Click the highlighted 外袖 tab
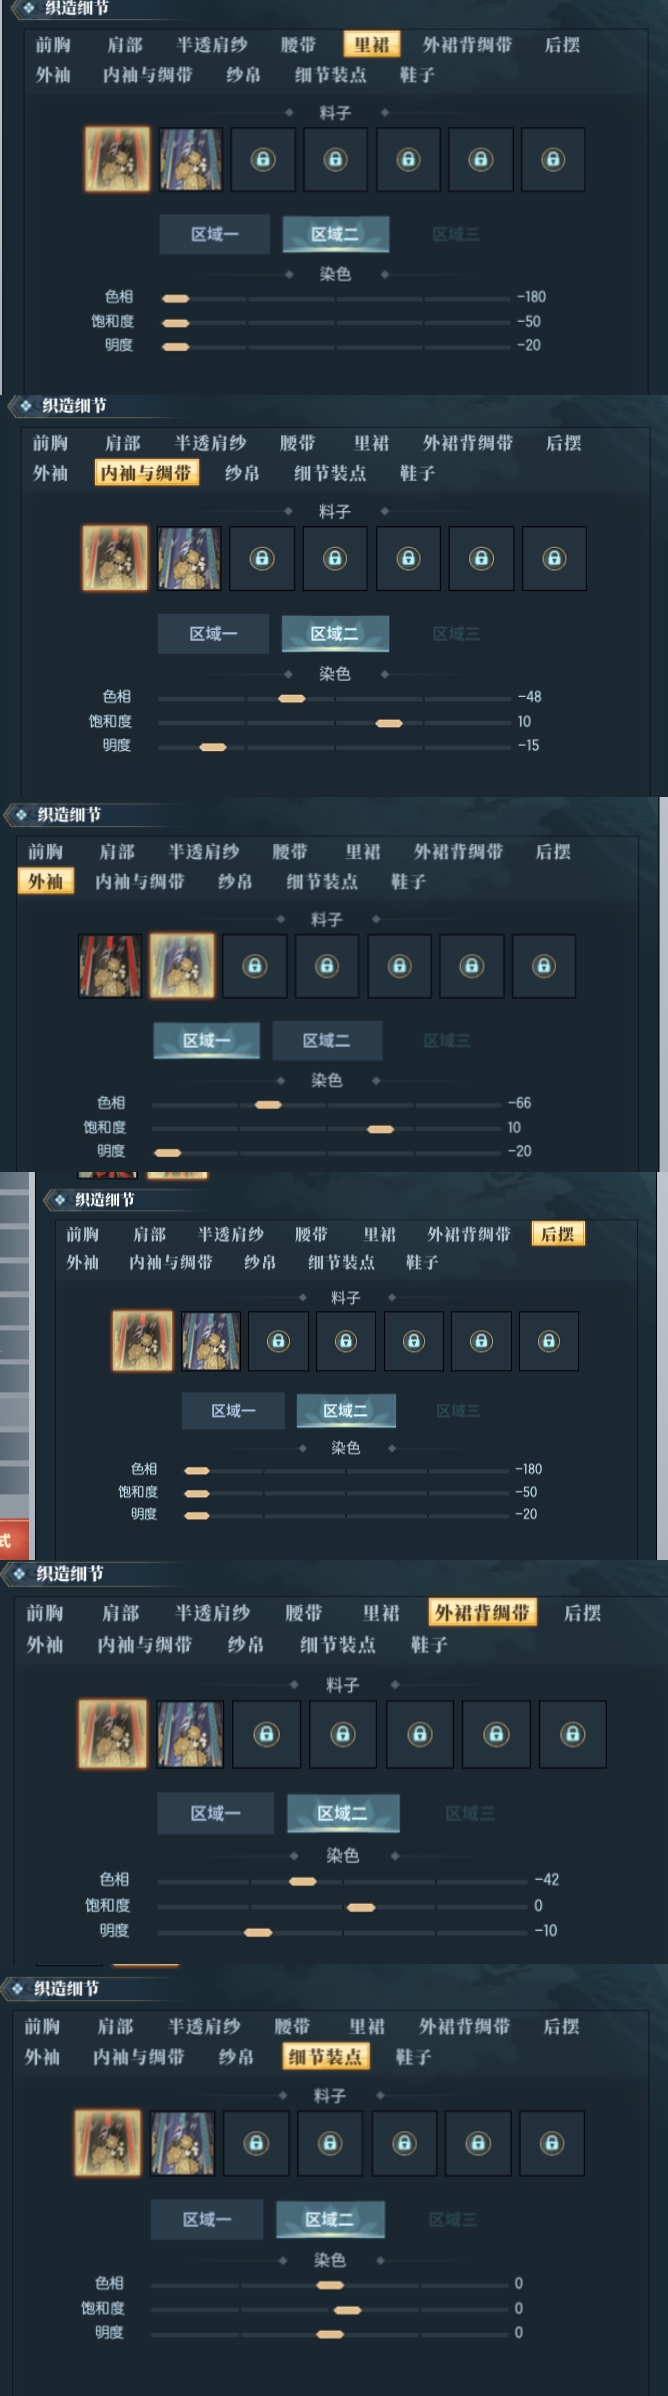This screenshot has width=668, height=2396. click(x=45, y=881)
